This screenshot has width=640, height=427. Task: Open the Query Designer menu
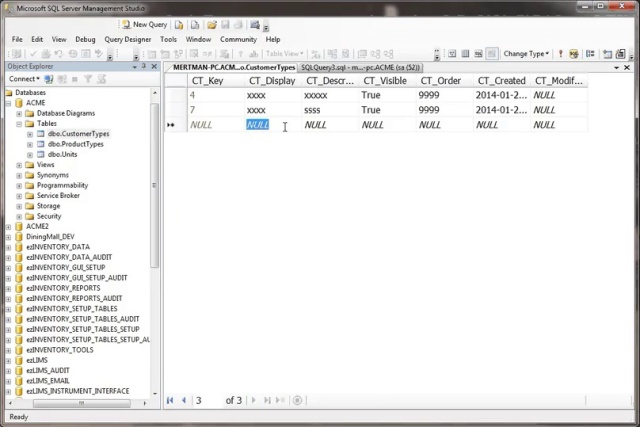[128, 39]
